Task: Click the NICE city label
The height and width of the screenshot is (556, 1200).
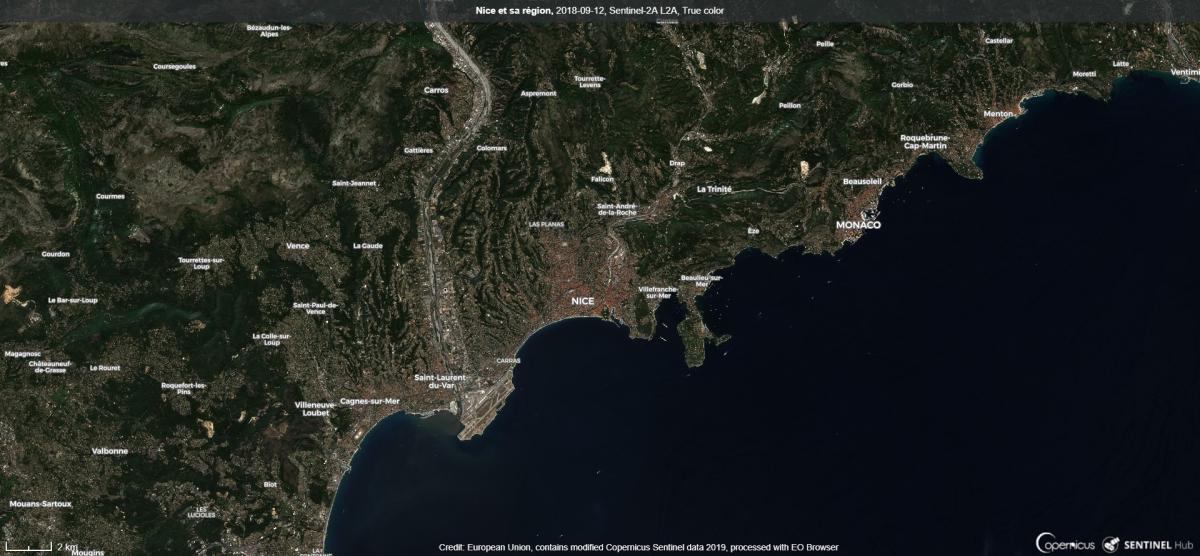Action: pos(583,300)
